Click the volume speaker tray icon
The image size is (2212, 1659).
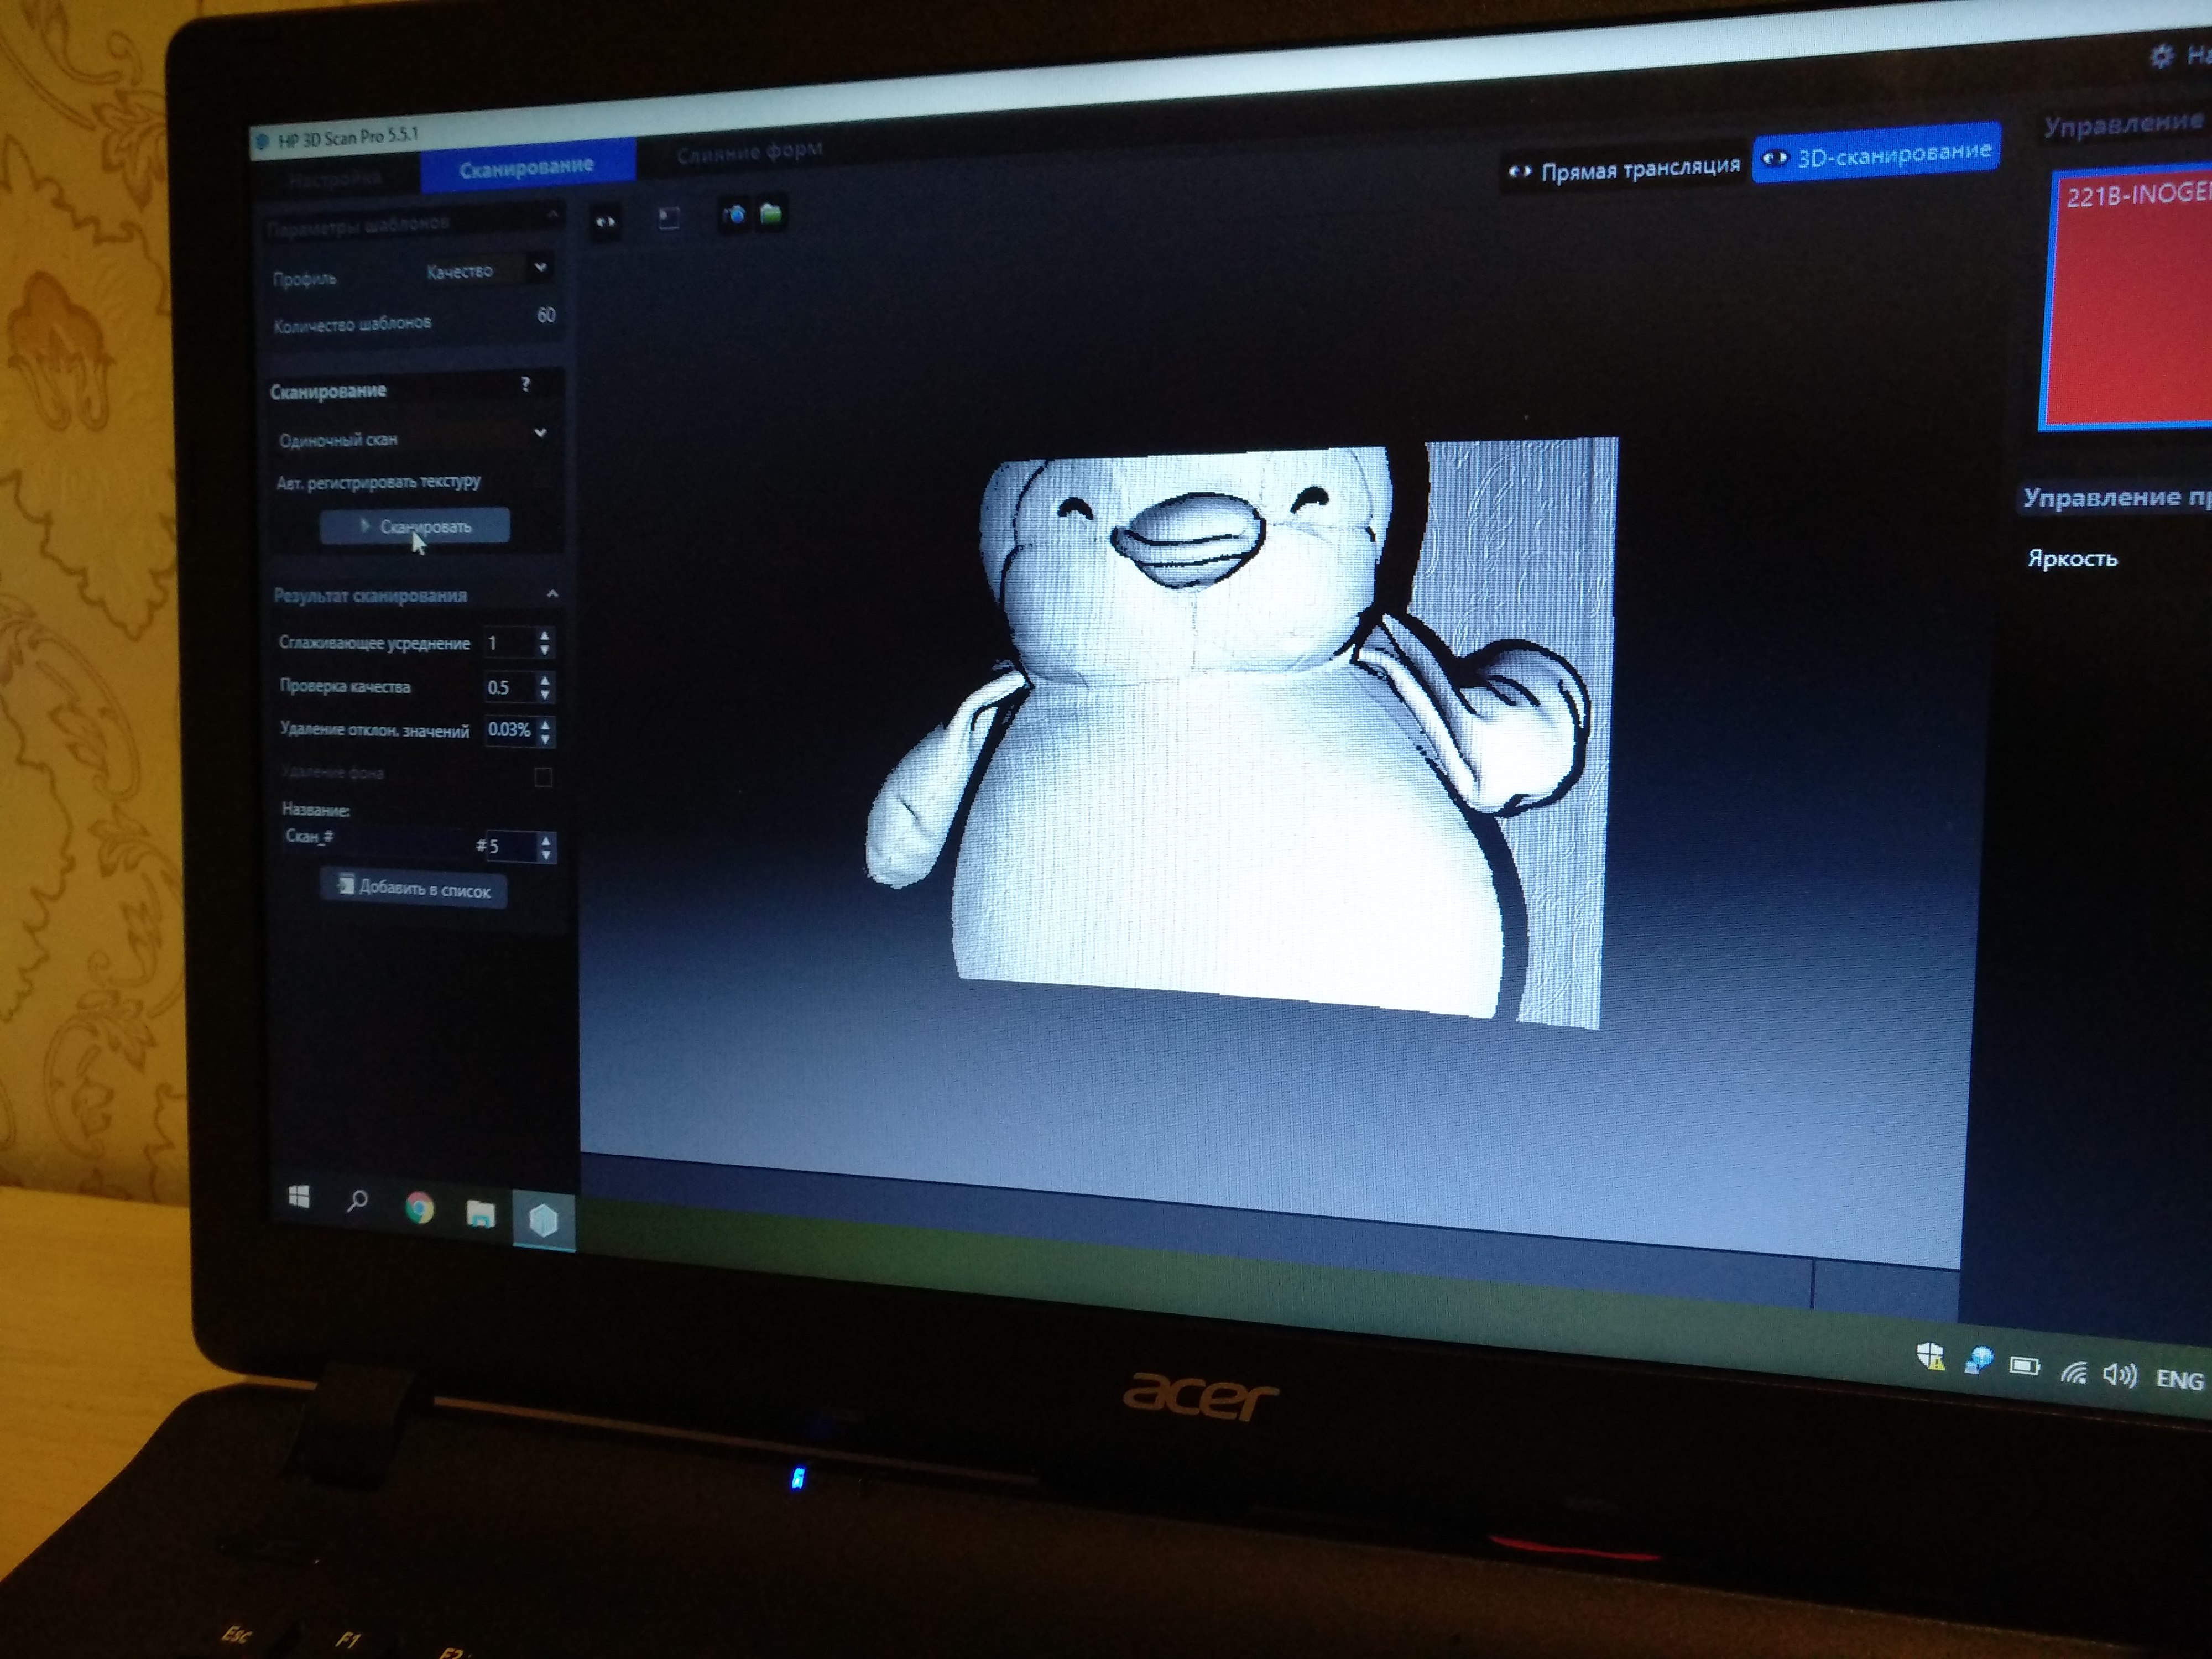pyautogui.click(x=2119, y=1376)
